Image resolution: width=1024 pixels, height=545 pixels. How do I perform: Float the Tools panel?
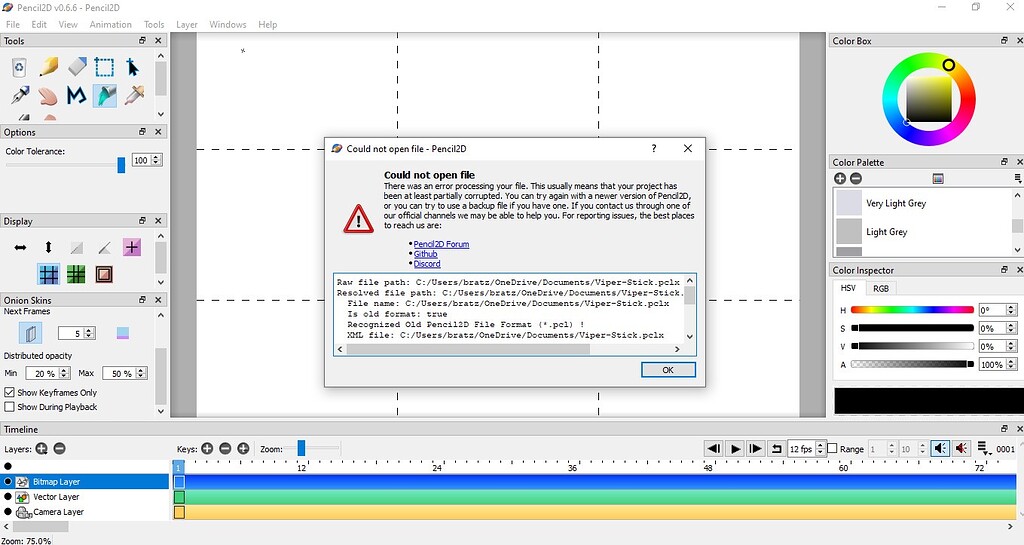pos(142,40)
